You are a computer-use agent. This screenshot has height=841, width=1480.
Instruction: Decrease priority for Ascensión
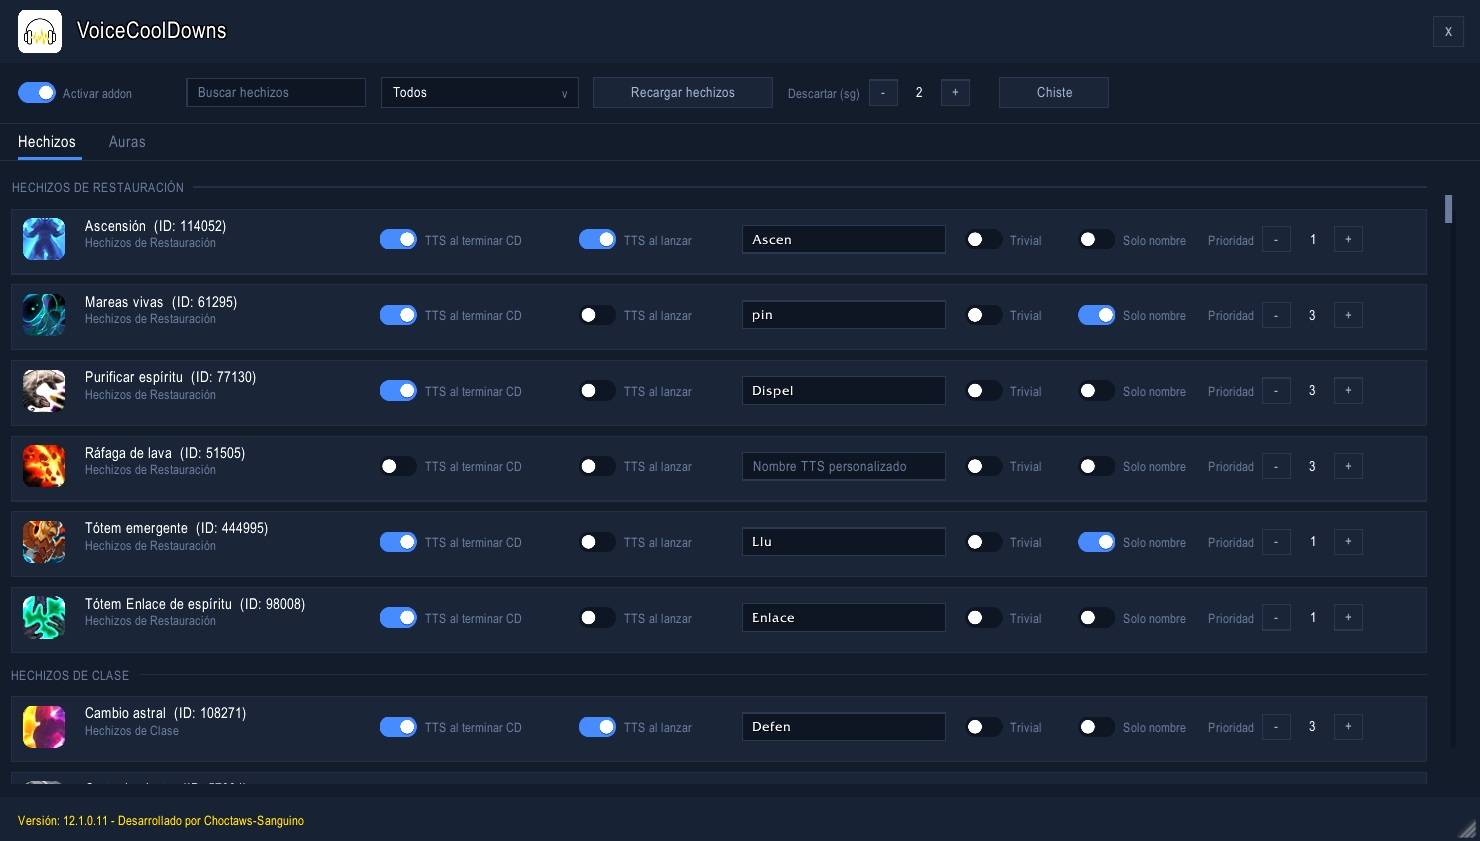click(x=1276, y=240)
